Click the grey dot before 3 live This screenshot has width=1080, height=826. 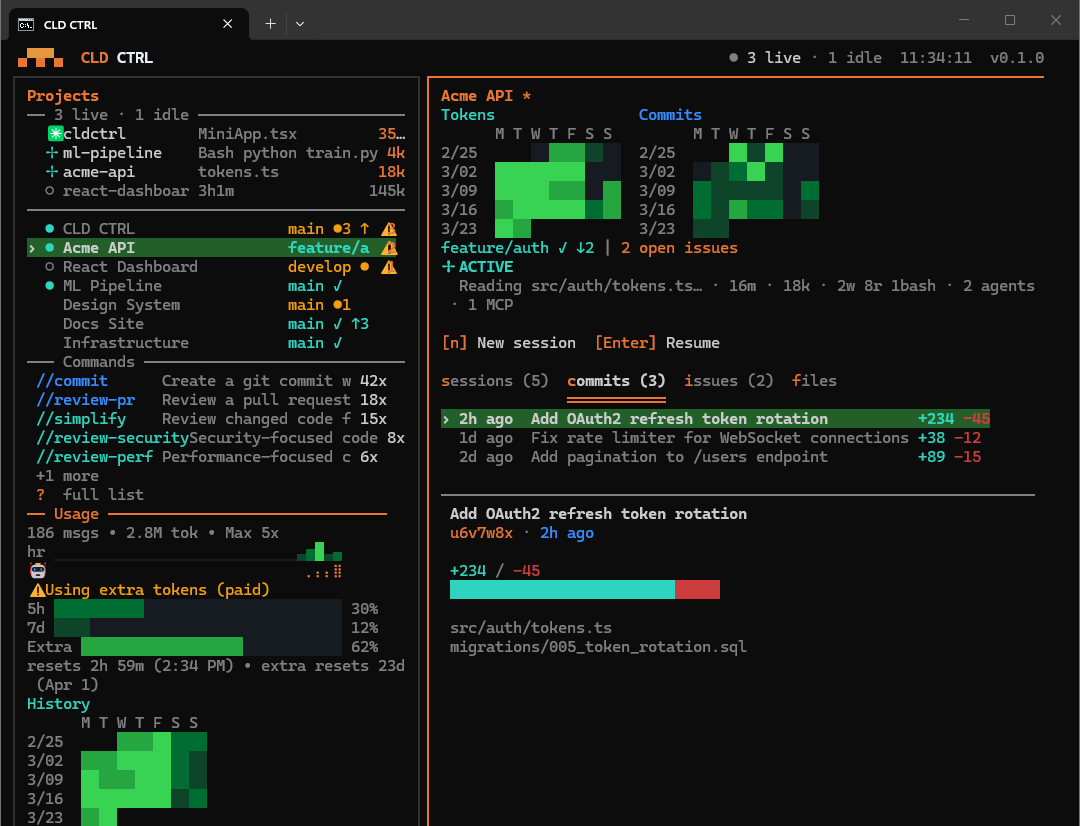pyautogui.click(x=734, y=58)
